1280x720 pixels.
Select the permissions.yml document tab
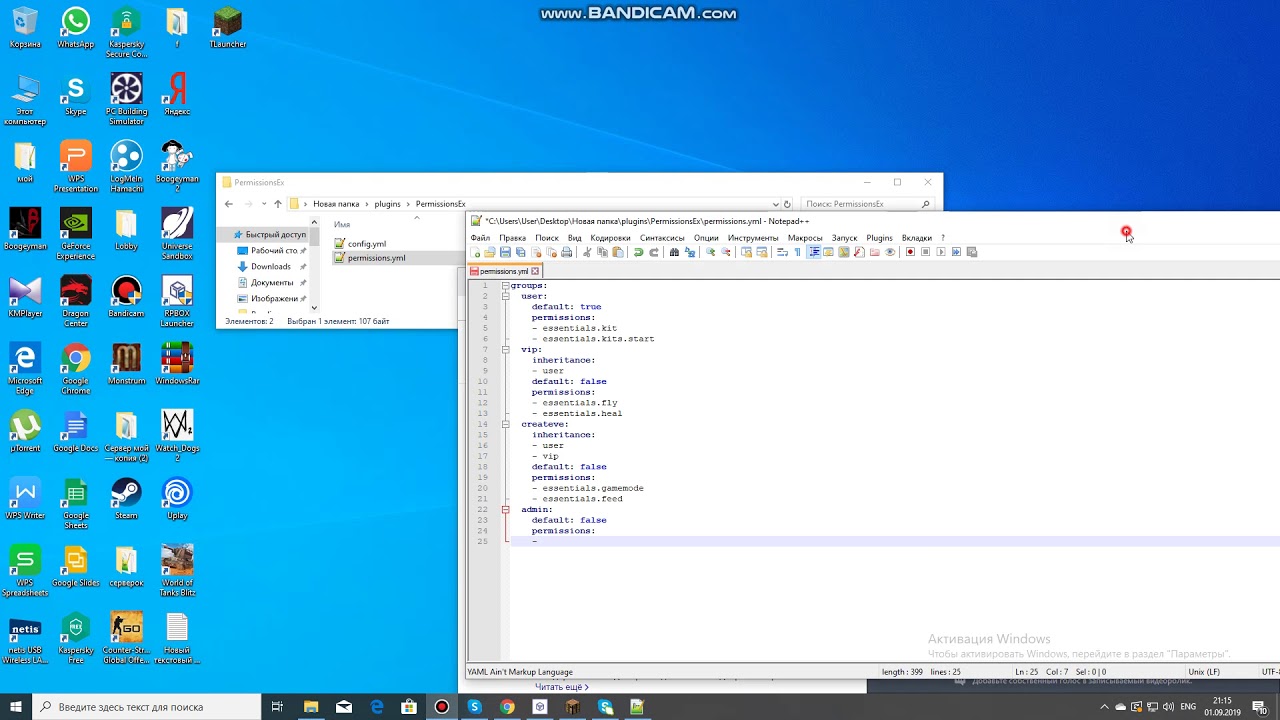505,271
